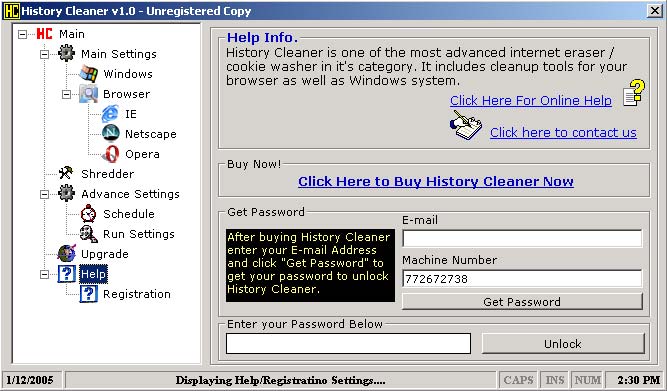
Task: Click the NUM status bar indicator
Action: coord(587,380)
